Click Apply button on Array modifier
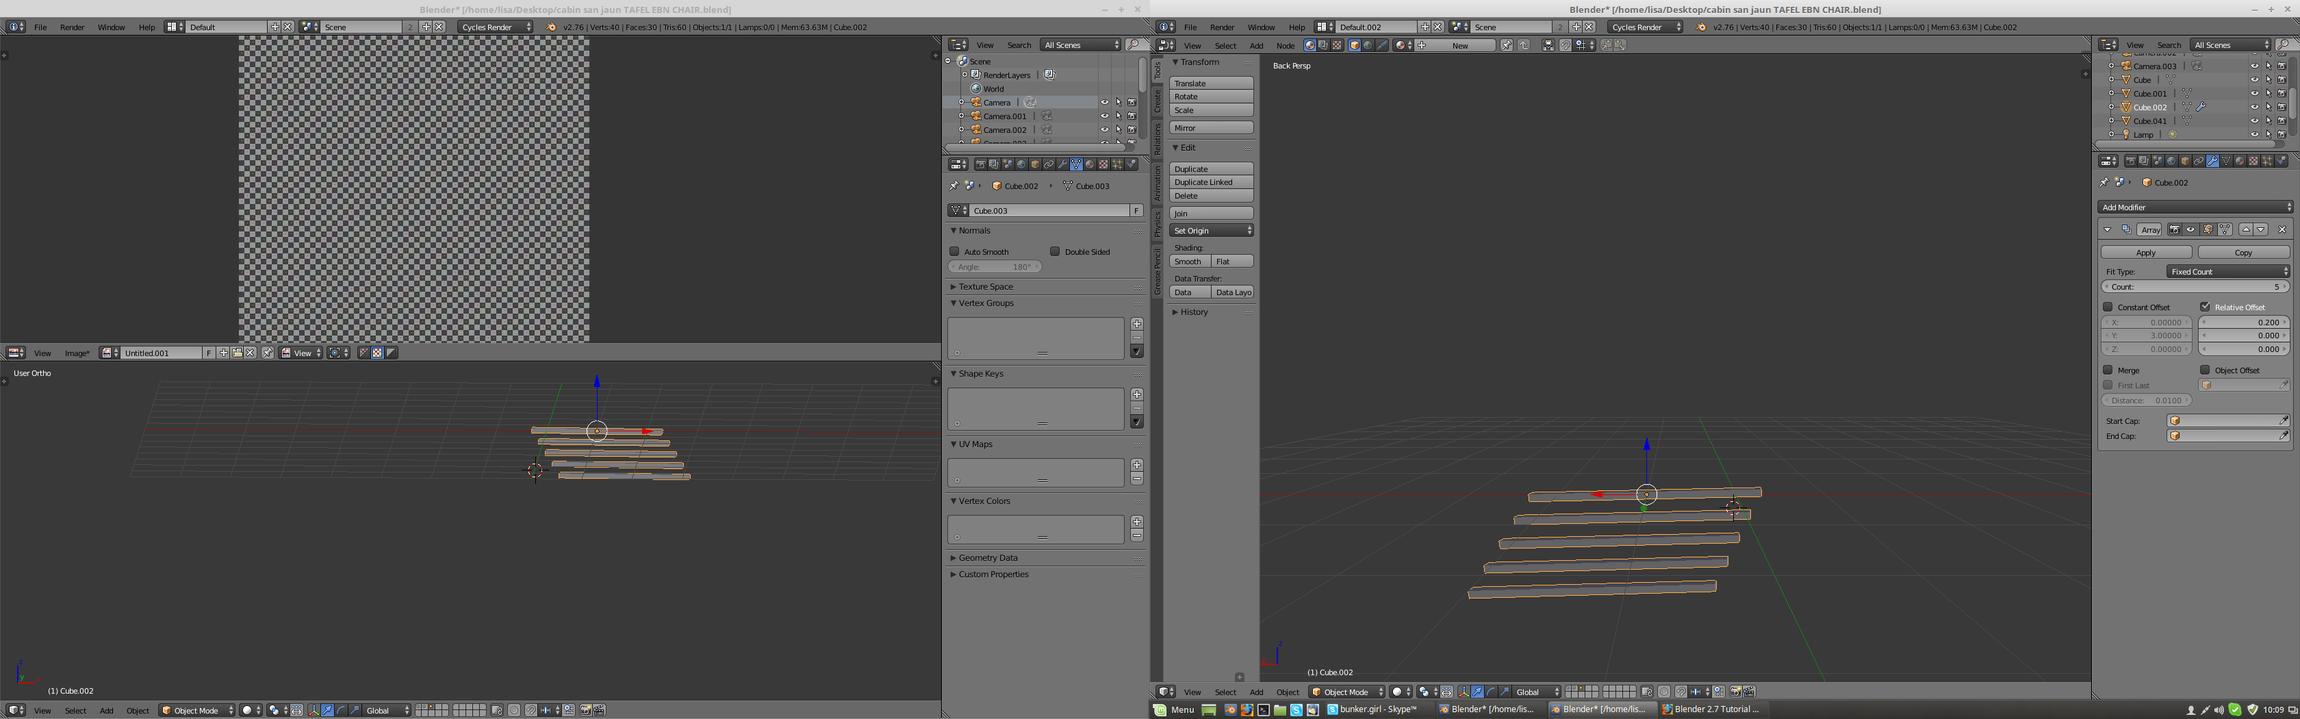The width and height of the screenshot is (2300, 719). [2146, 252]
